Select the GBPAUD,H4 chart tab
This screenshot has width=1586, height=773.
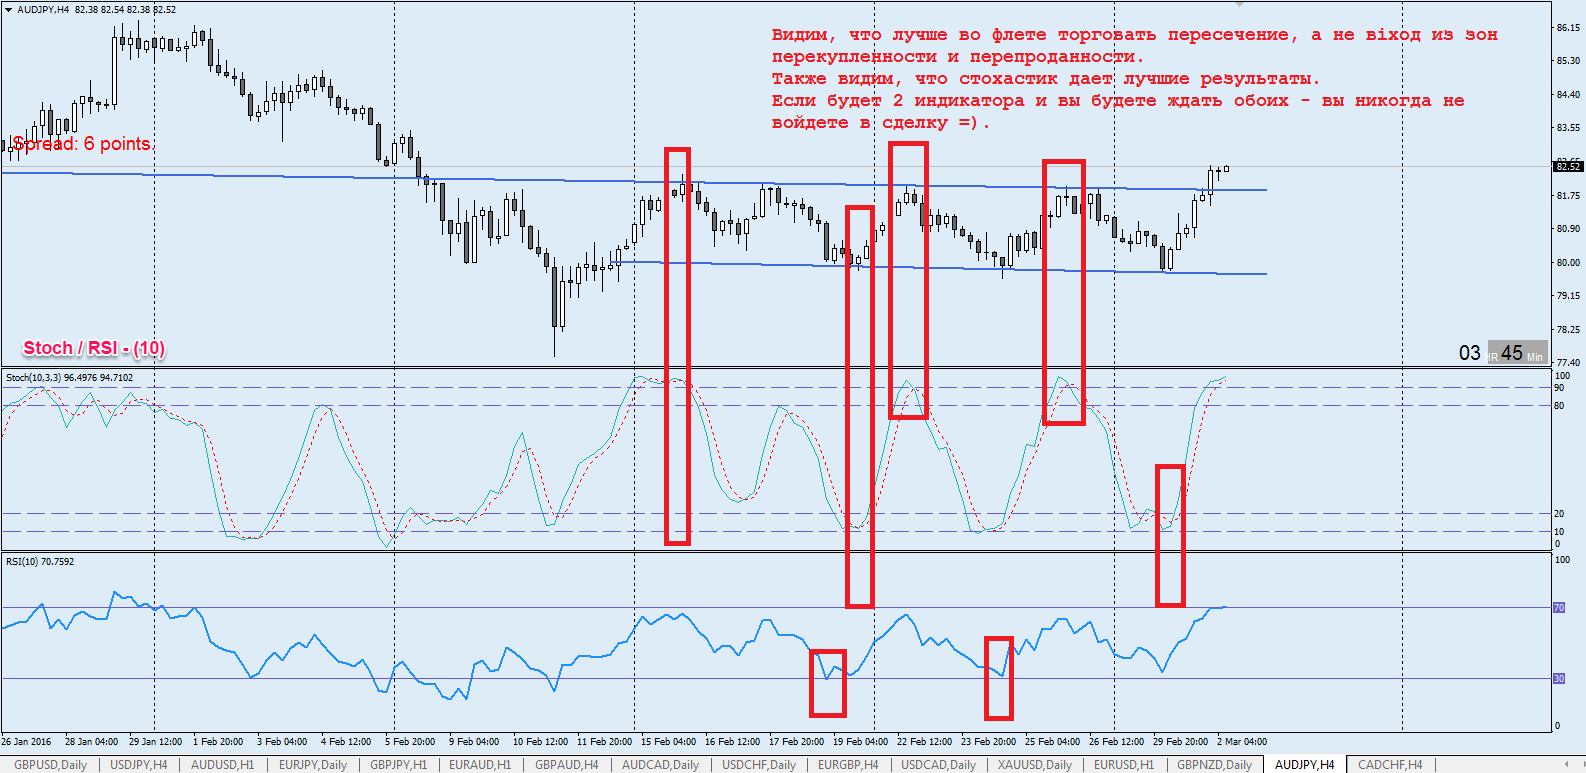566,765
